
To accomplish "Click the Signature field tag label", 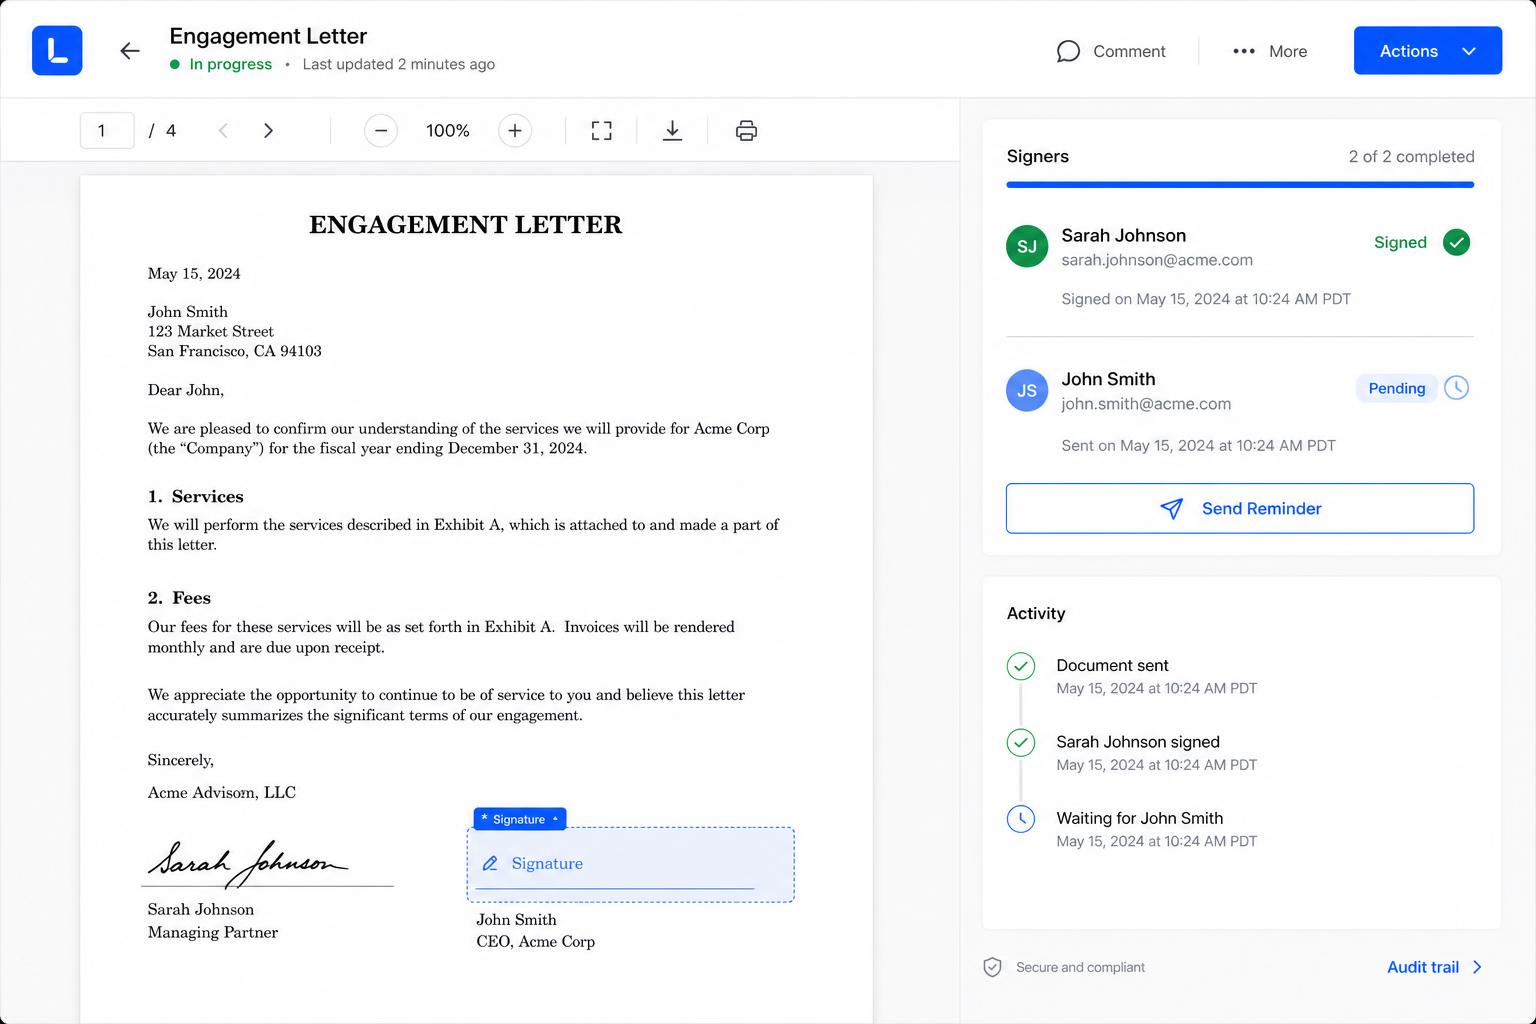I will coord(520,819).
